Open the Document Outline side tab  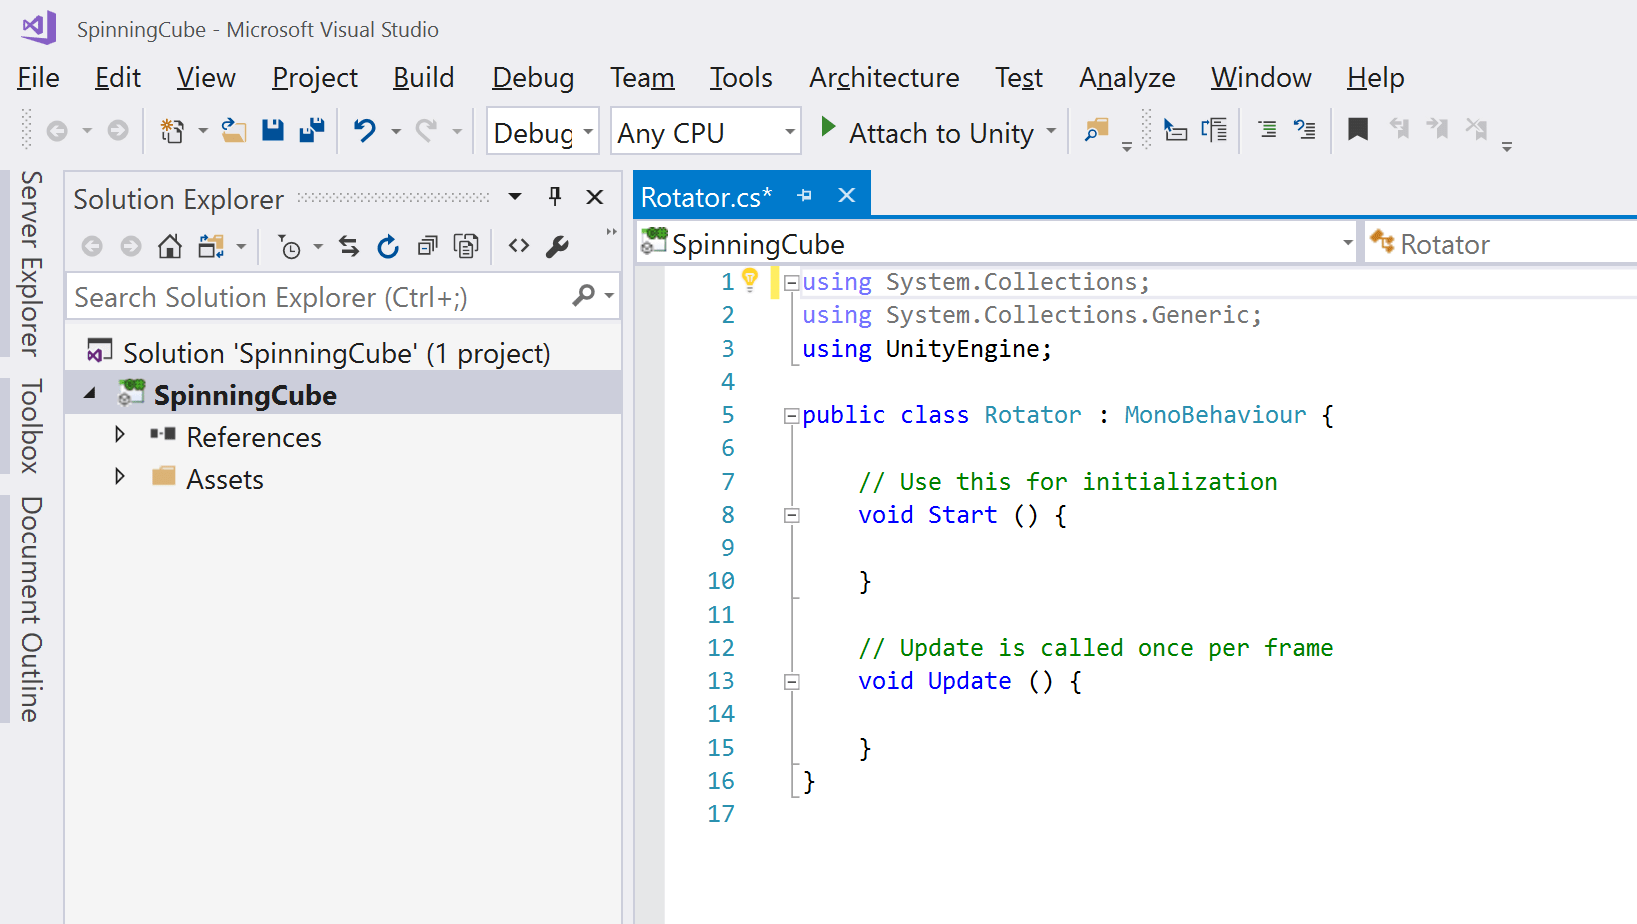[x=31, y=609]
